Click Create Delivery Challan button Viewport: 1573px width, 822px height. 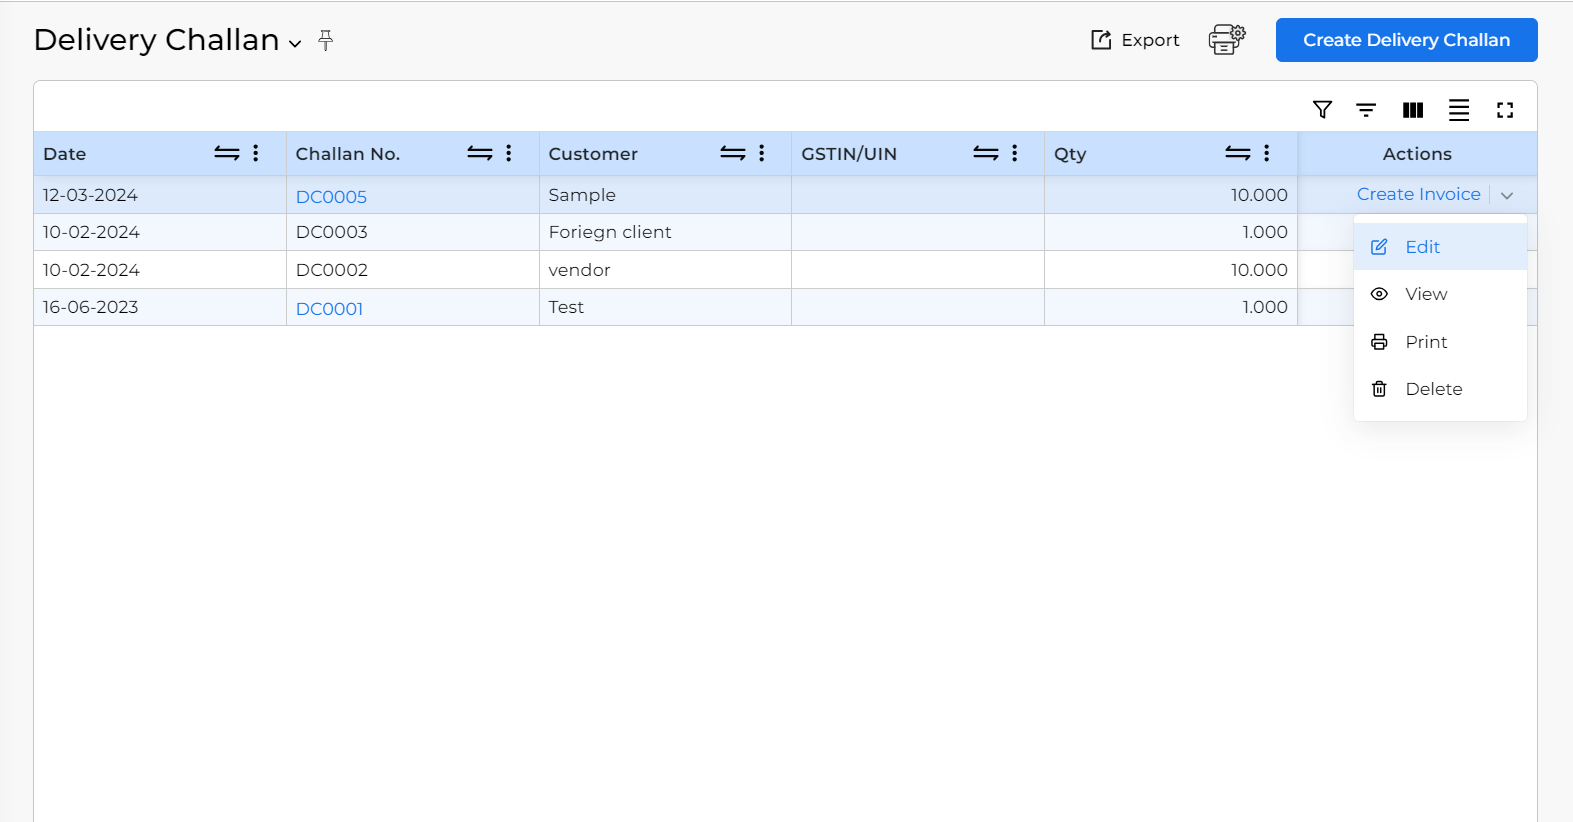(1406, 40)
